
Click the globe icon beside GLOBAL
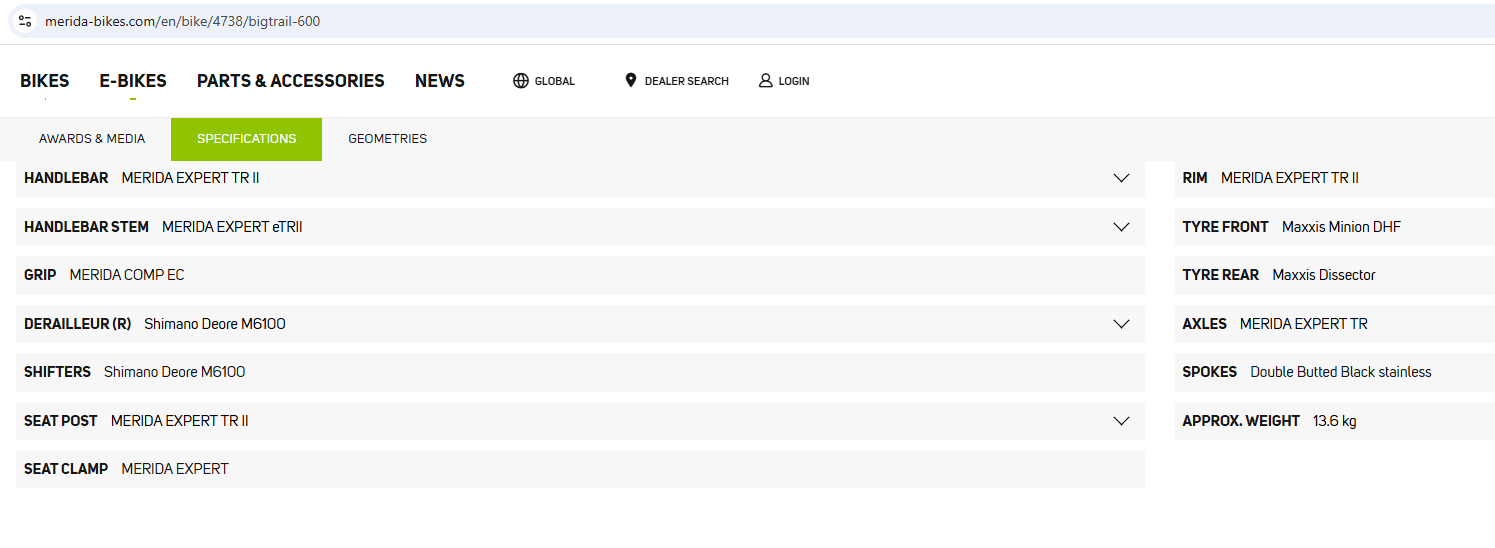click(x=521, y=81)
